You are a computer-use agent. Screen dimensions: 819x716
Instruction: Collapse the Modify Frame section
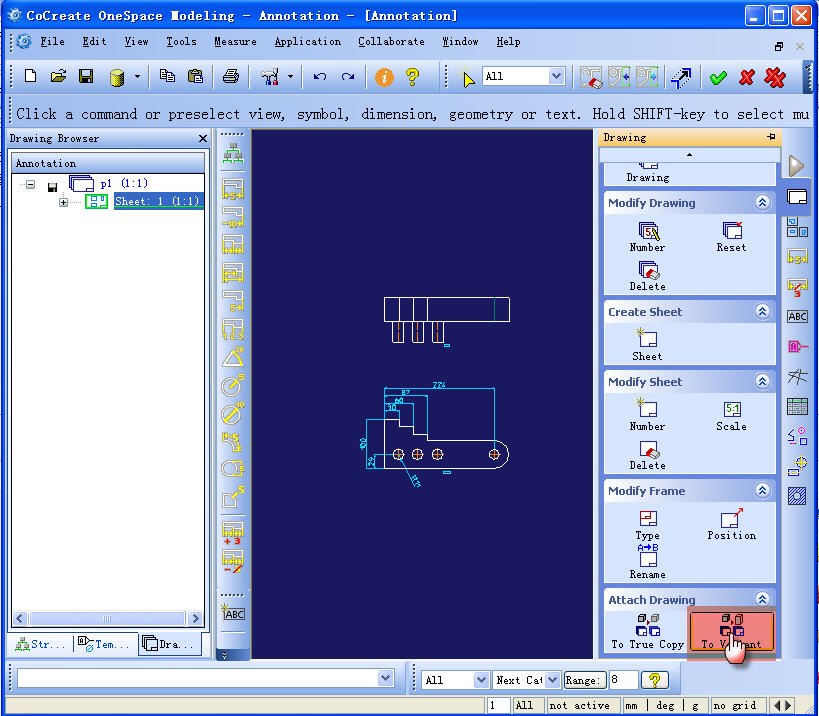[762, 490]
